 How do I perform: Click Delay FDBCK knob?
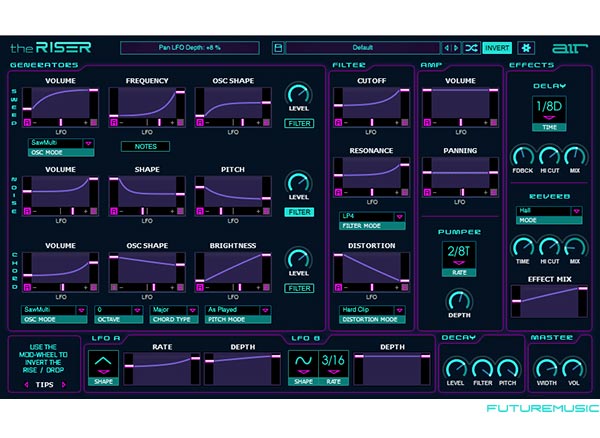(523, 156)
